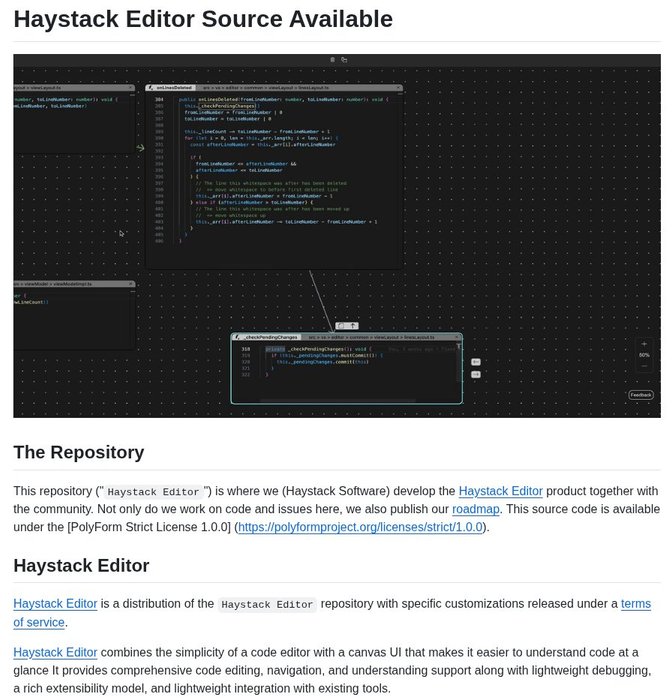Click the _checkPendingChanges editor horizontal scrollbar

click(338, 400)
